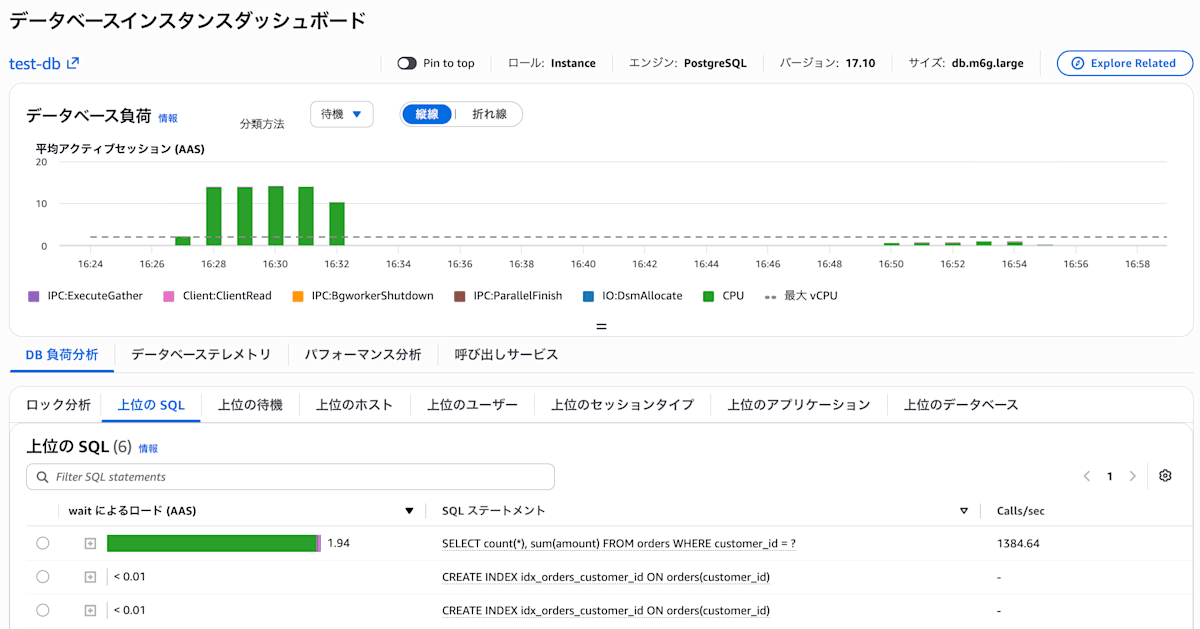Switch to ロック分析 tab
1200x629 pixels.
pyautogui.click(x=58, y=405)
